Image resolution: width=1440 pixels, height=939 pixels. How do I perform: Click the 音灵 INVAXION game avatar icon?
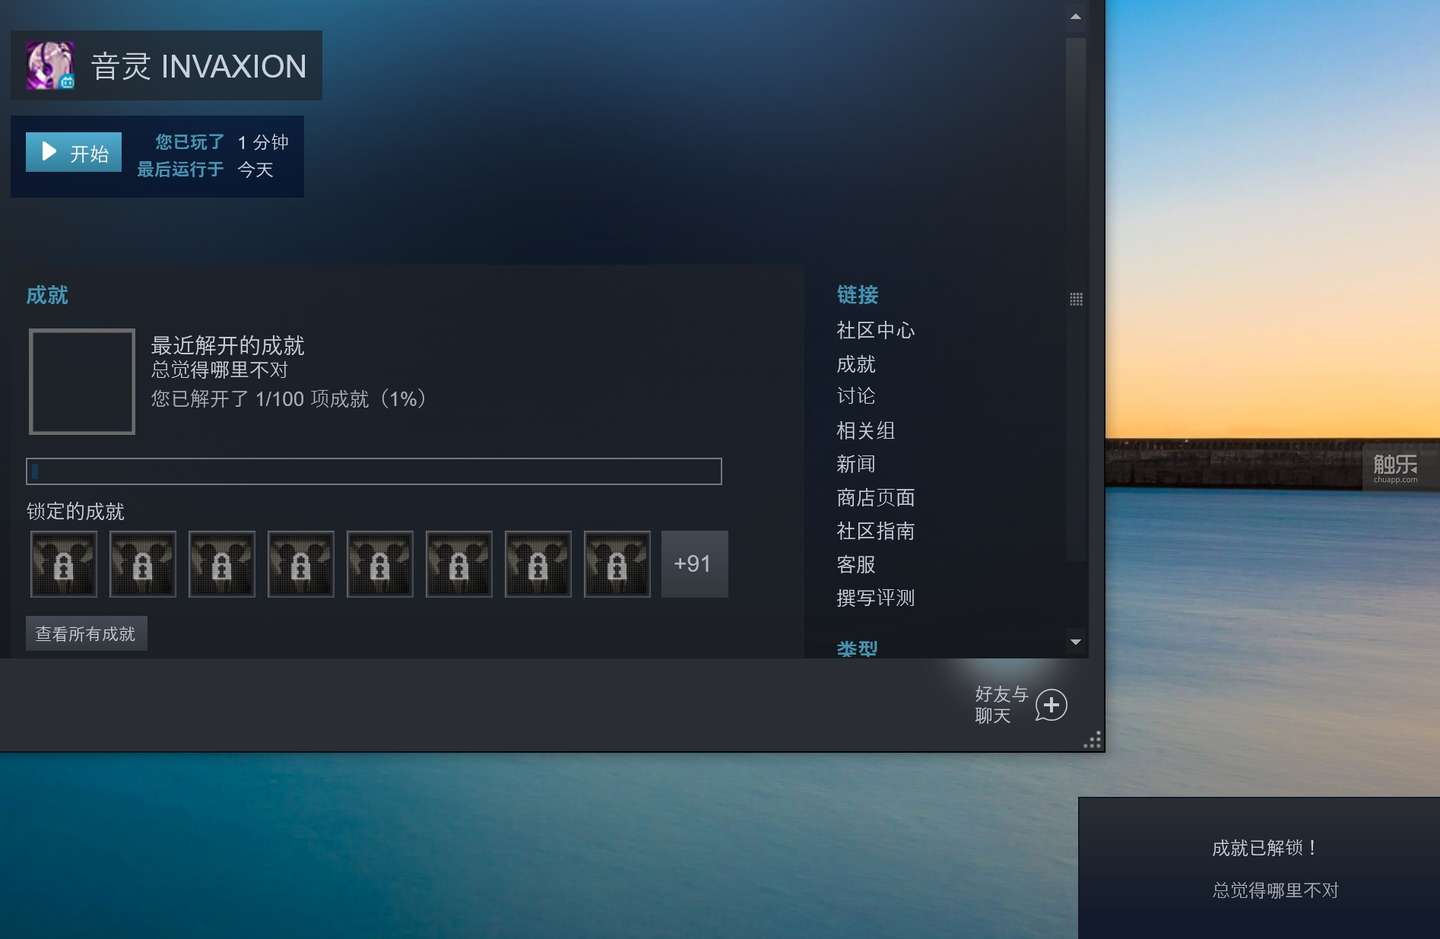(50, 66)
